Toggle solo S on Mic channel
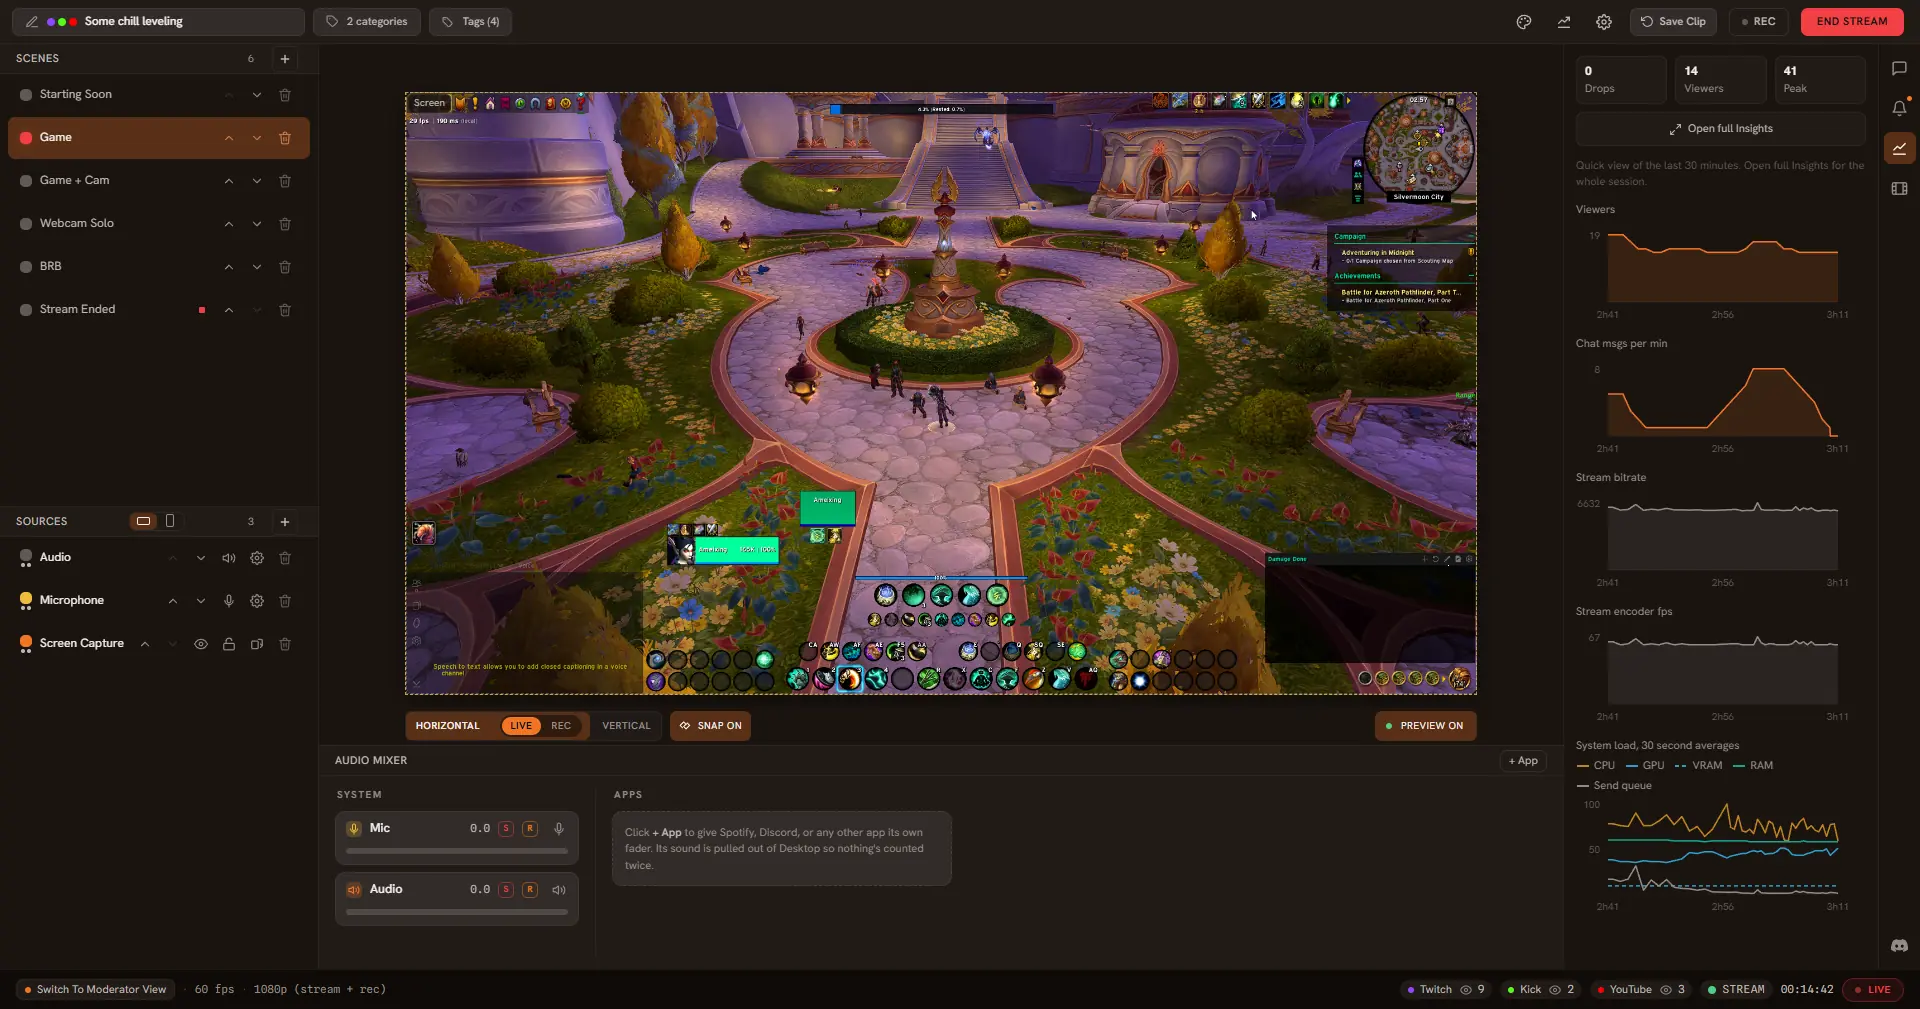 (x=506, y=828)
